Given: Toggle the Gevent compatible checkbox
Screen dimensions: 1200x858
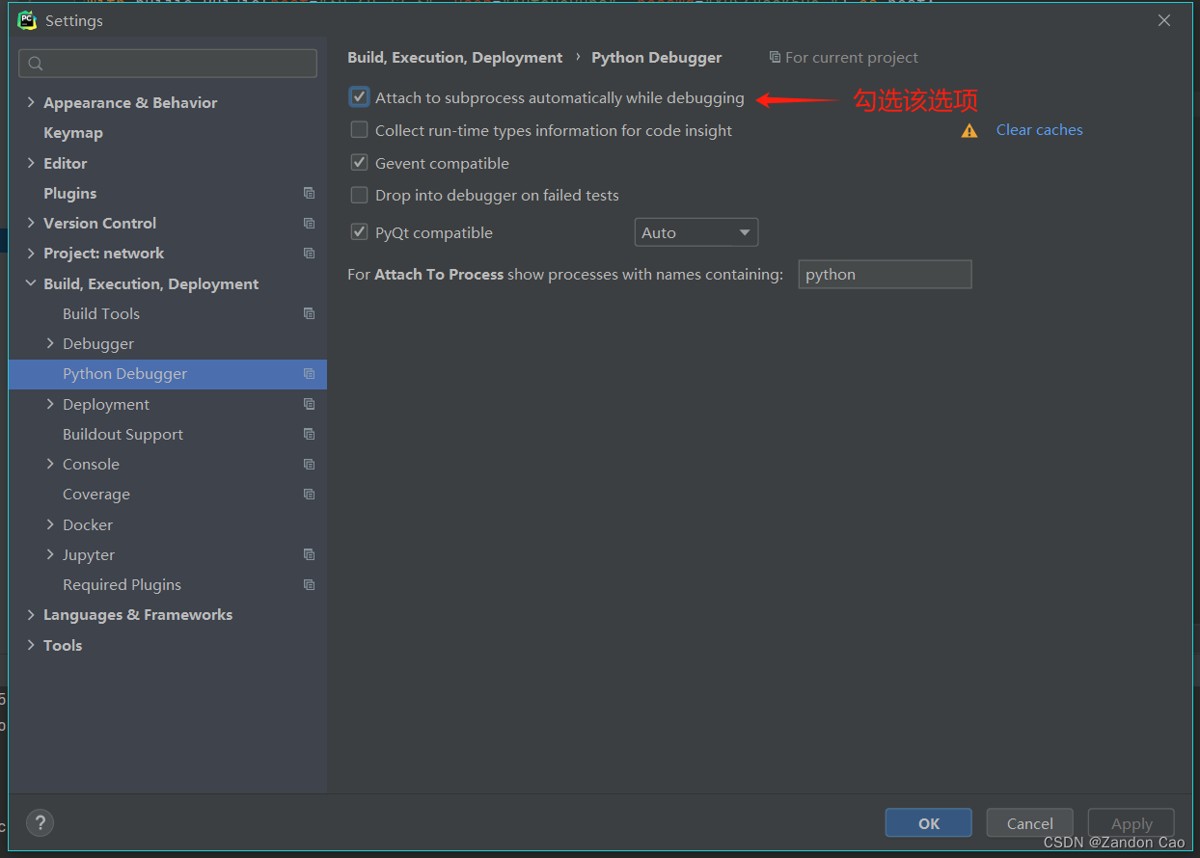Looking at the screenshot, I should [359, 163].
